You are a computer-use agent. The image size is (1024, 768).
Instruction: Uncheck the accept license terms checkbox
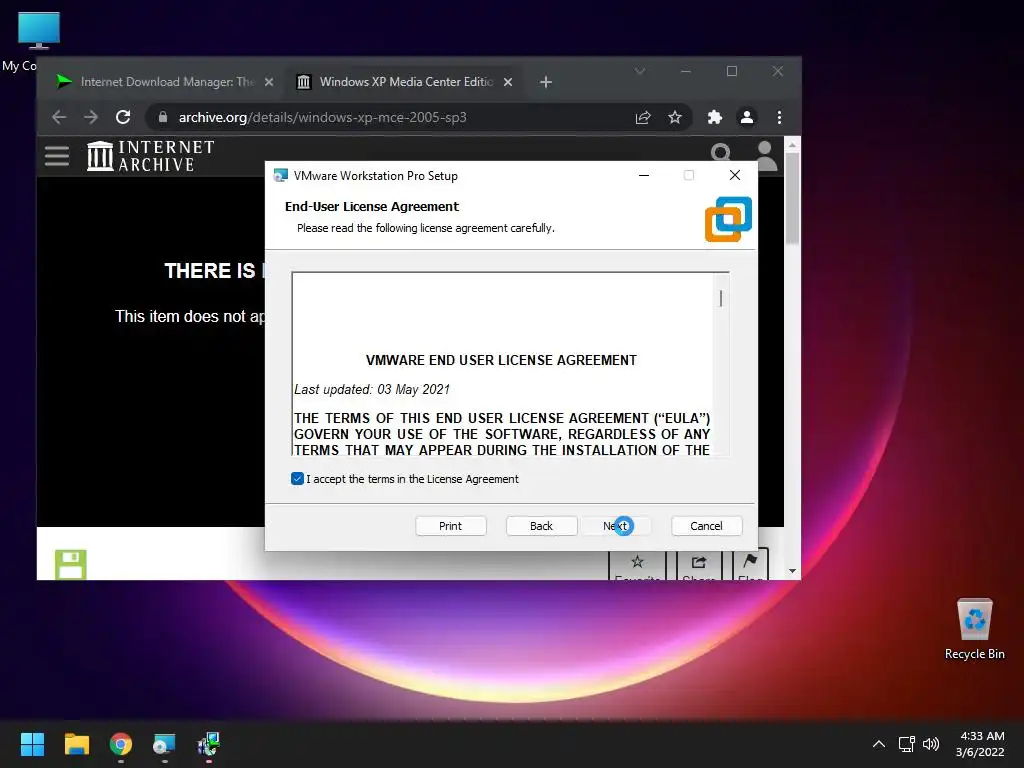pos(297,479)
